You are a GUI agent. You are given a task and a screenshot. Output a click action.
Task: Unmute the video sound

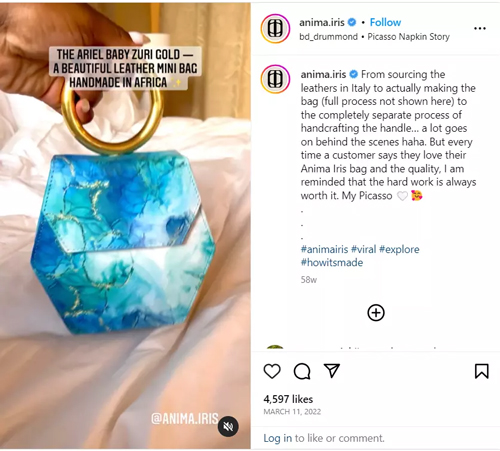pyautogui.click(x=228, y=426)
